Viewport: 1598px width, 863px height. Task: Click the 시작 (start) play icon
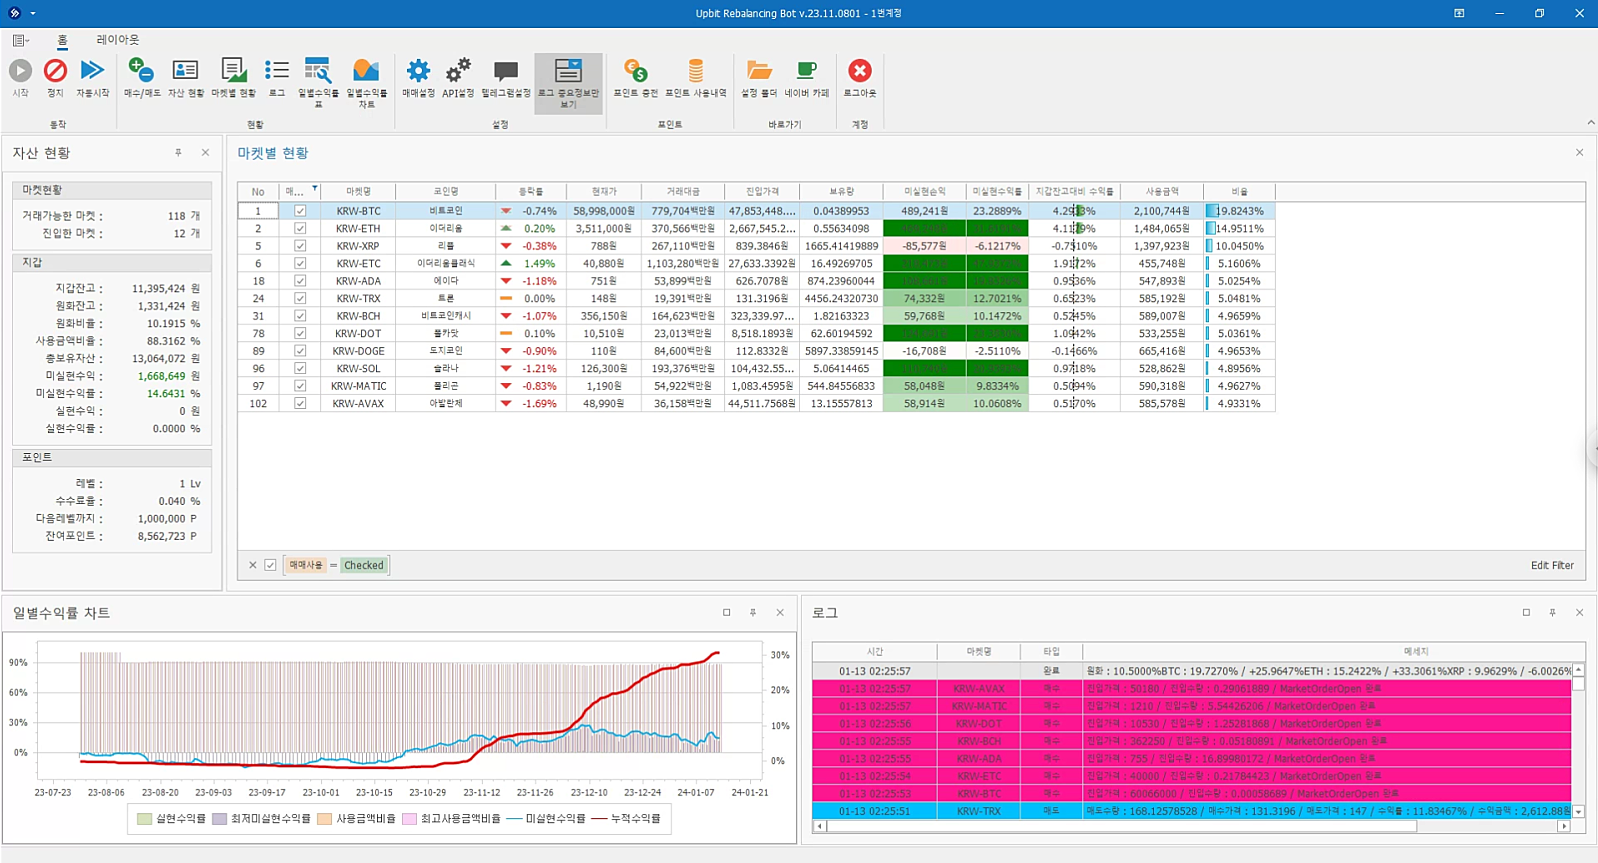click(x=20, y=71)
